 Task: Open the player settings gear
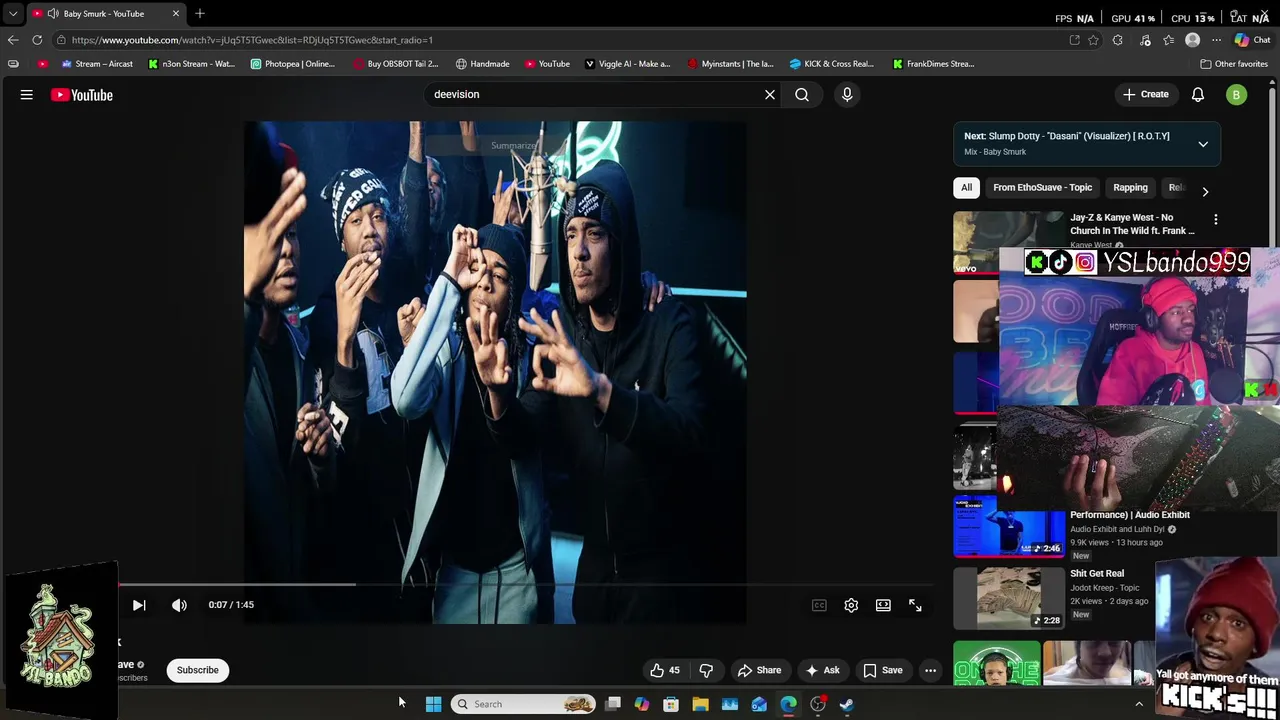coord(851,605)
